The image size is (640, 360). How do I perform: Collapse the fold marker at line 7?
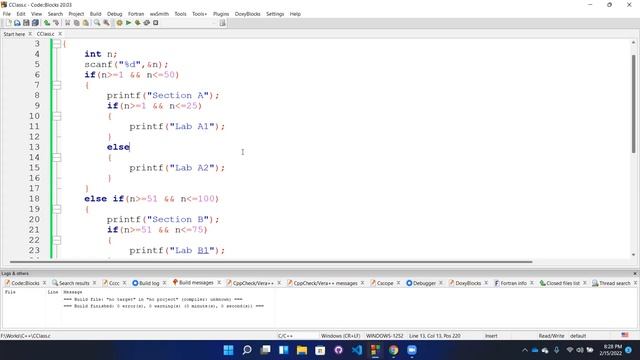click(x=57, y=85)
